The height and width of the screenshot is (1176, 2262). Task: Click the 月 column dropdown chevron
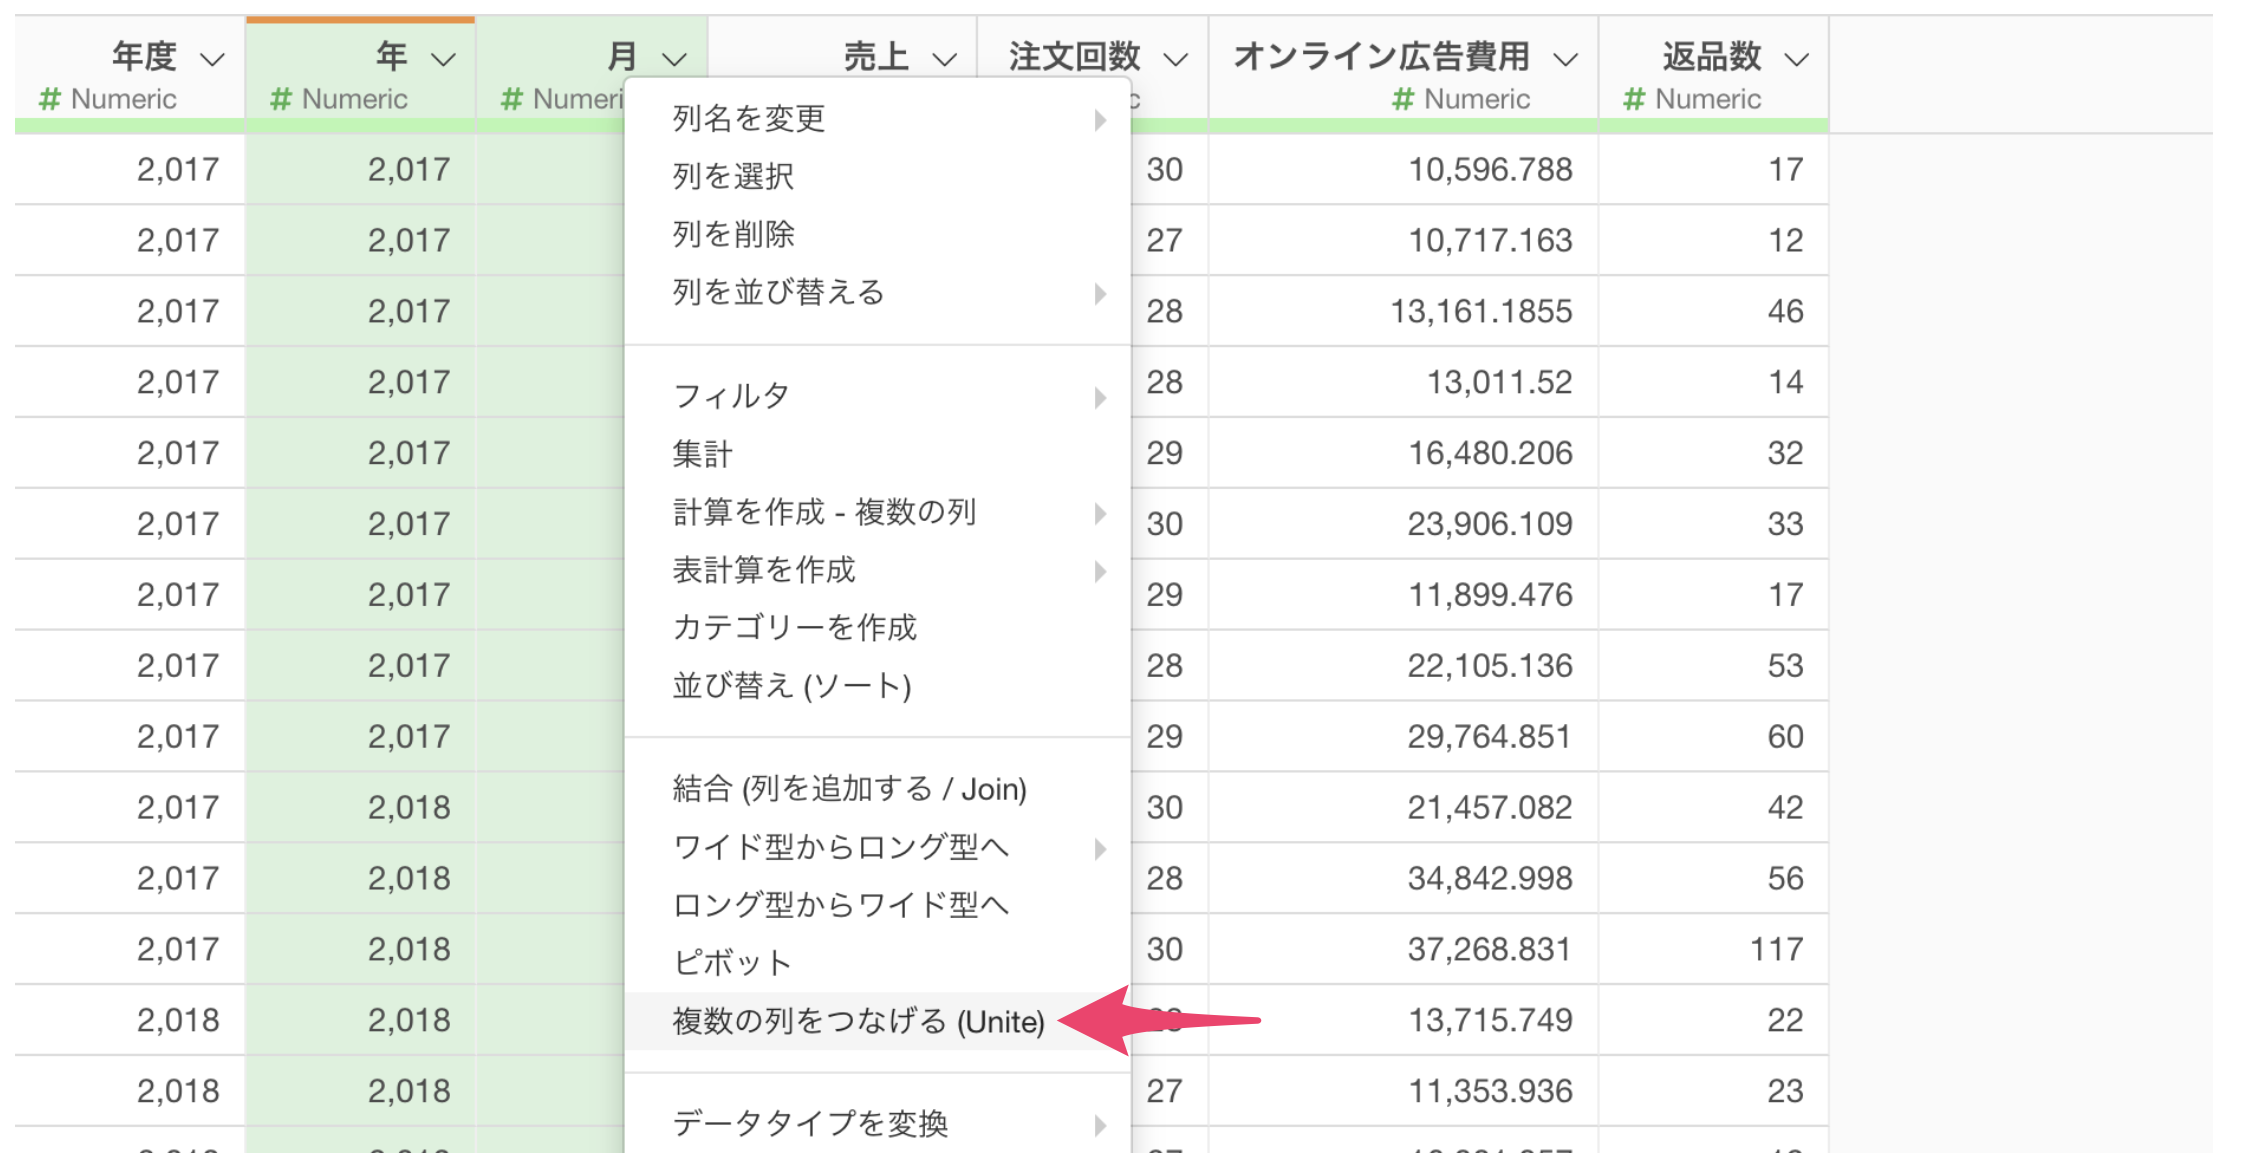click(675, 59)
